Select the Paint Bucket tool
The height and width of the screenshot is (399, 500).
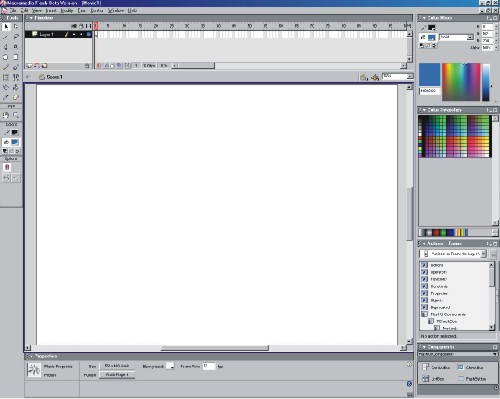[x=16, y=87]
